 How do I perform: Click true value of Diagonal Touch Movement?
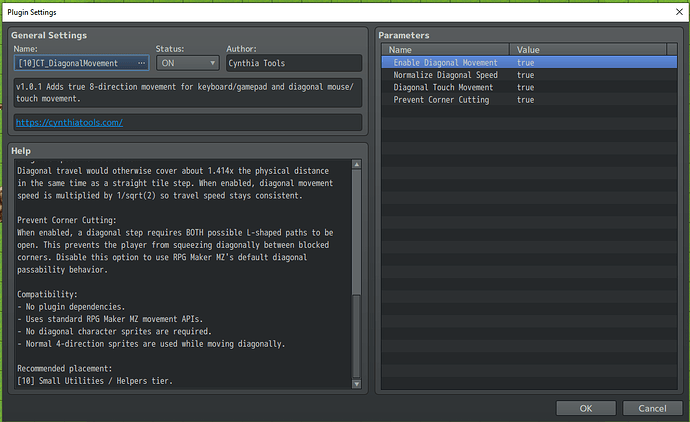[x=525, y=88]
